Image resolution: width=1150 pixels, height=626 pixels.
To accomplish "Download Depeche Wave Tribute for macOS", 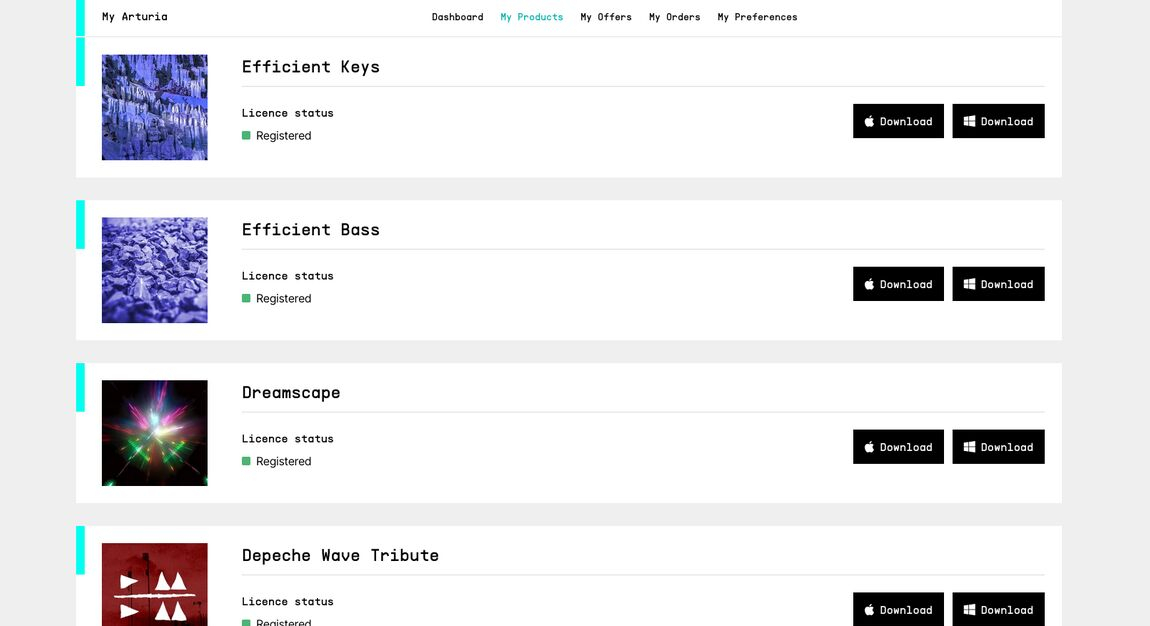I will (x=898, y=609).
